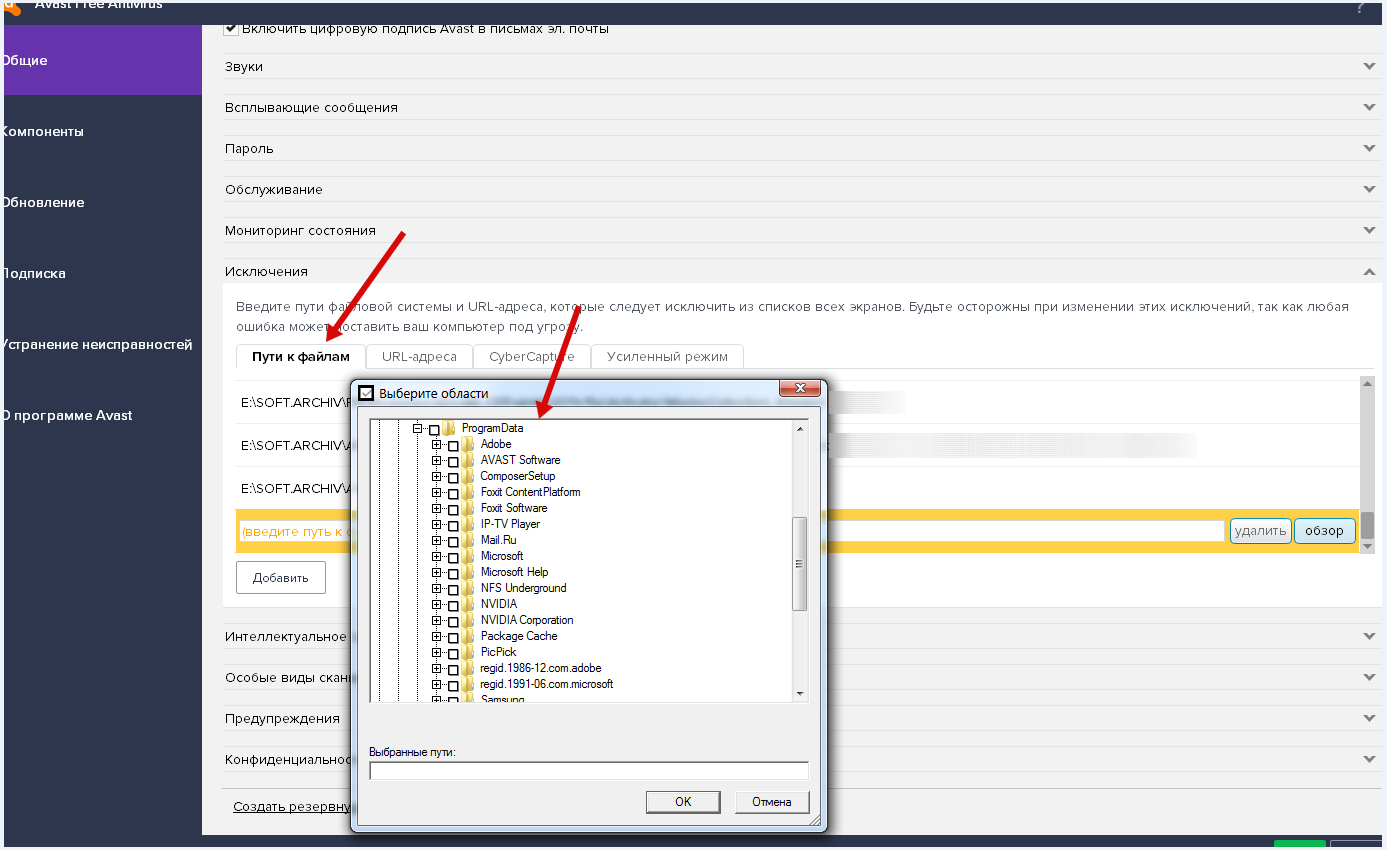
Task: Click the Microsoft Help folder icon
Action: click(468, 572)
